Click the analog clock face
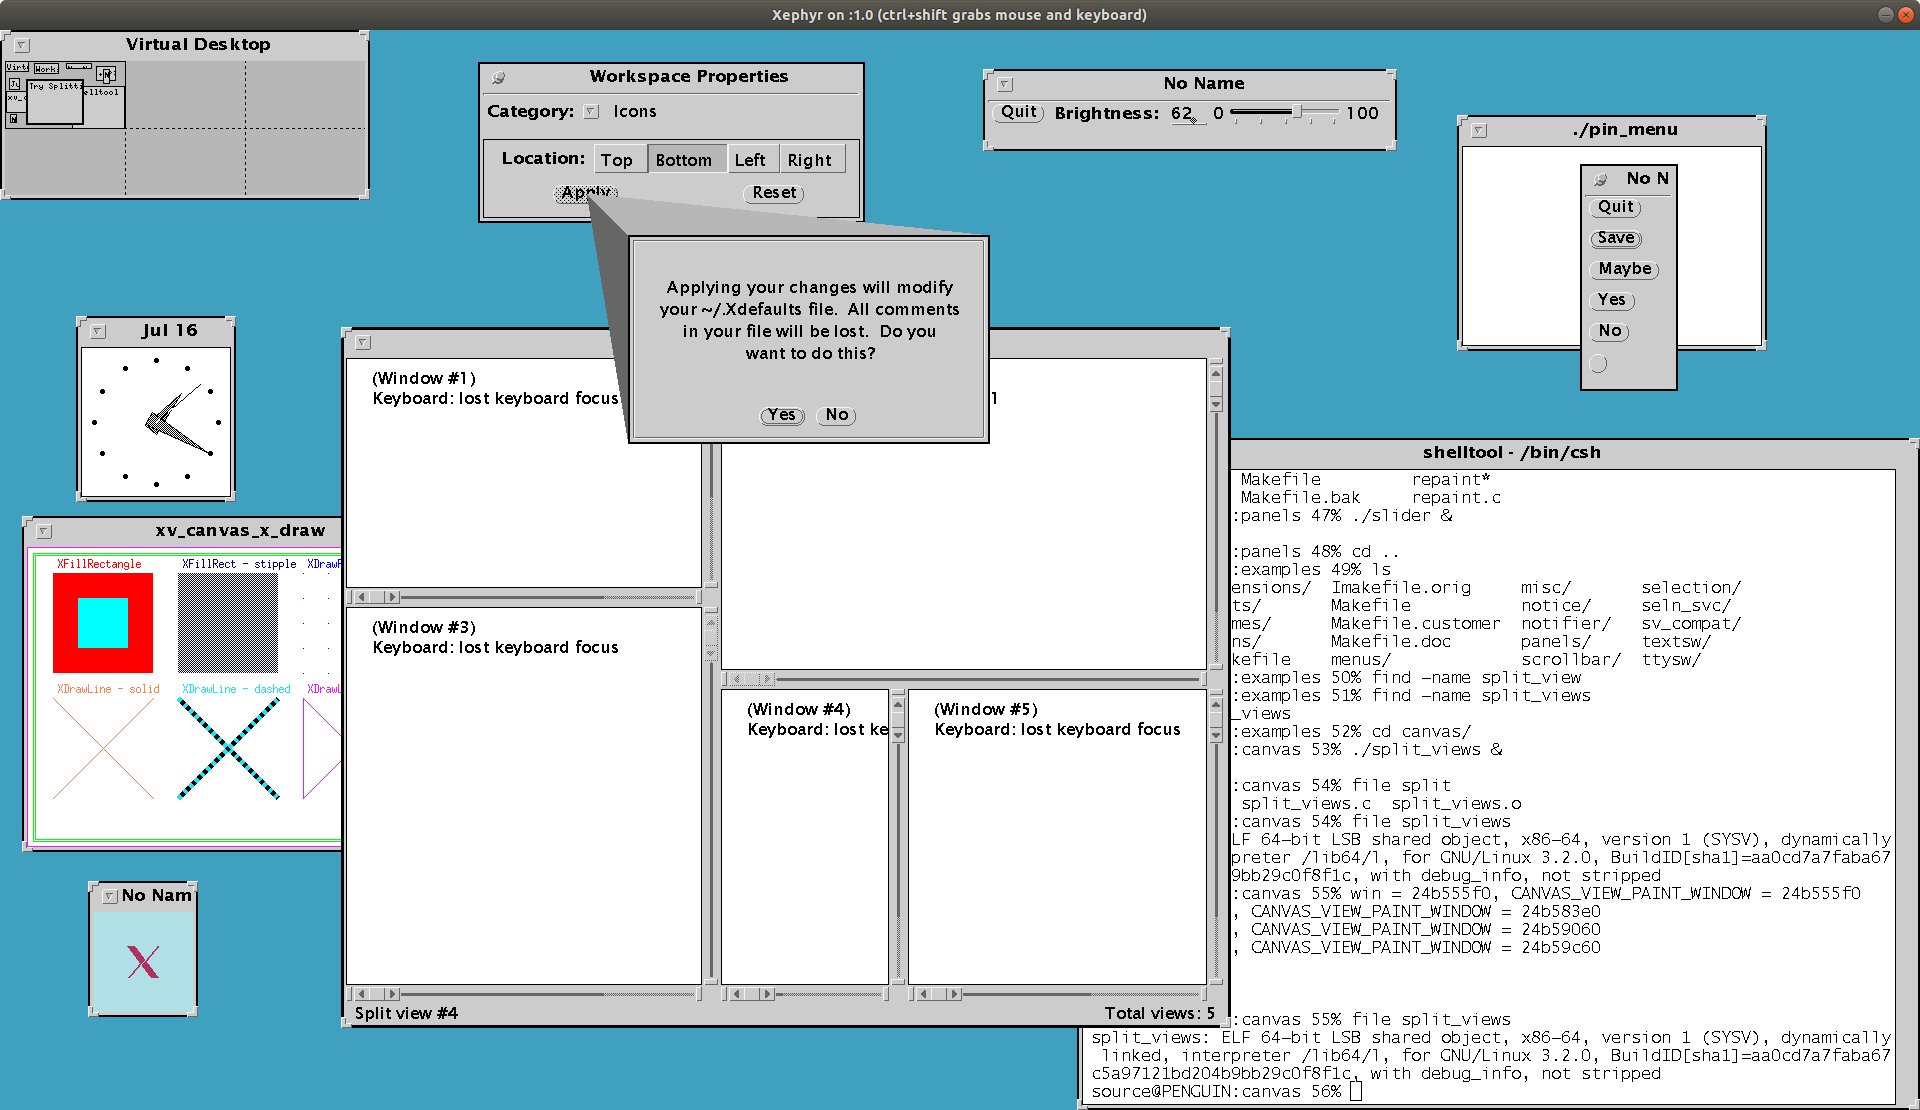Viewport: 1920px width, 1110px height. [x=156, y=423]
